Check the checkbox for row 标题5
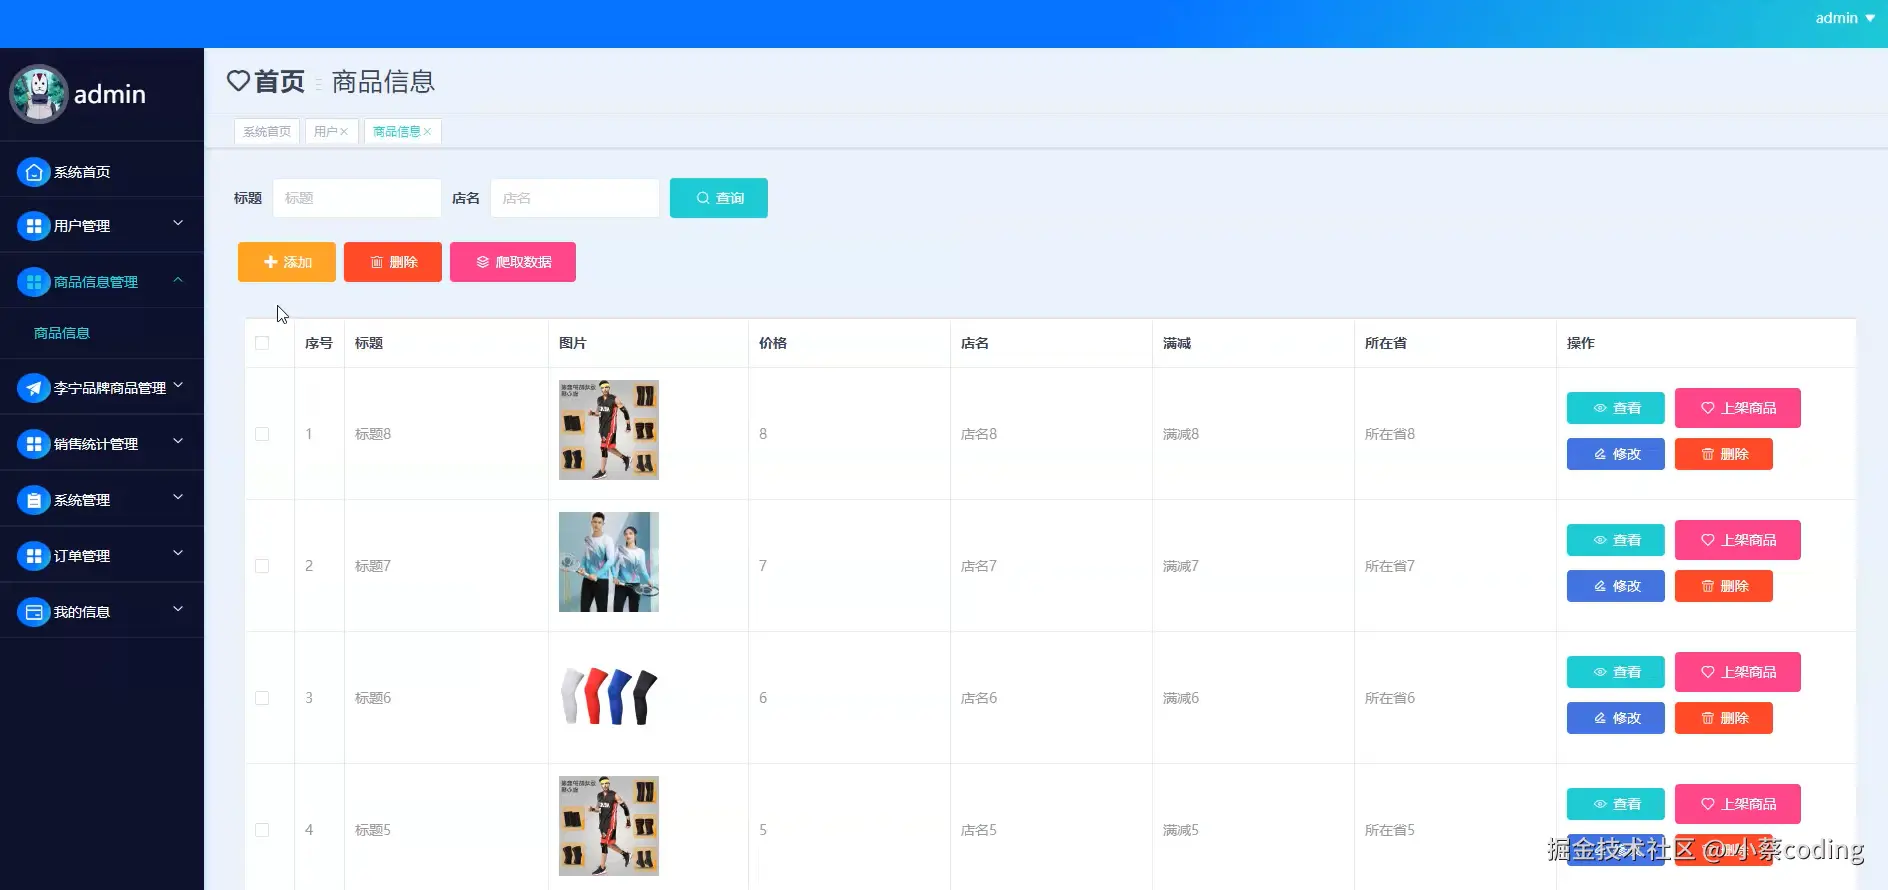Image resolution: width=1888 pixels, height=890 pixels. pyautogui.click(x=262, y=830)
